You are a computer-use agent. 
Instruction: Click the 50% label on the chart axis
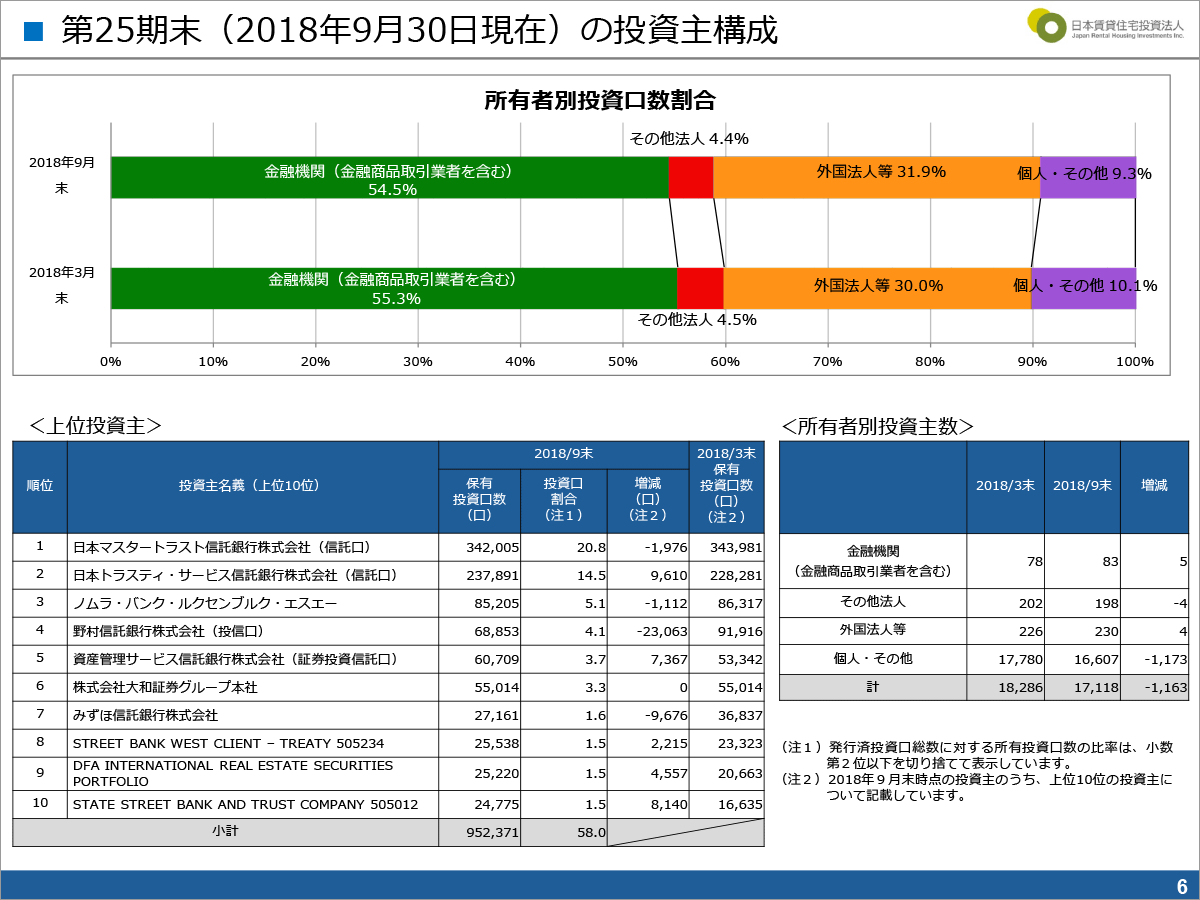tap(623, 360)
